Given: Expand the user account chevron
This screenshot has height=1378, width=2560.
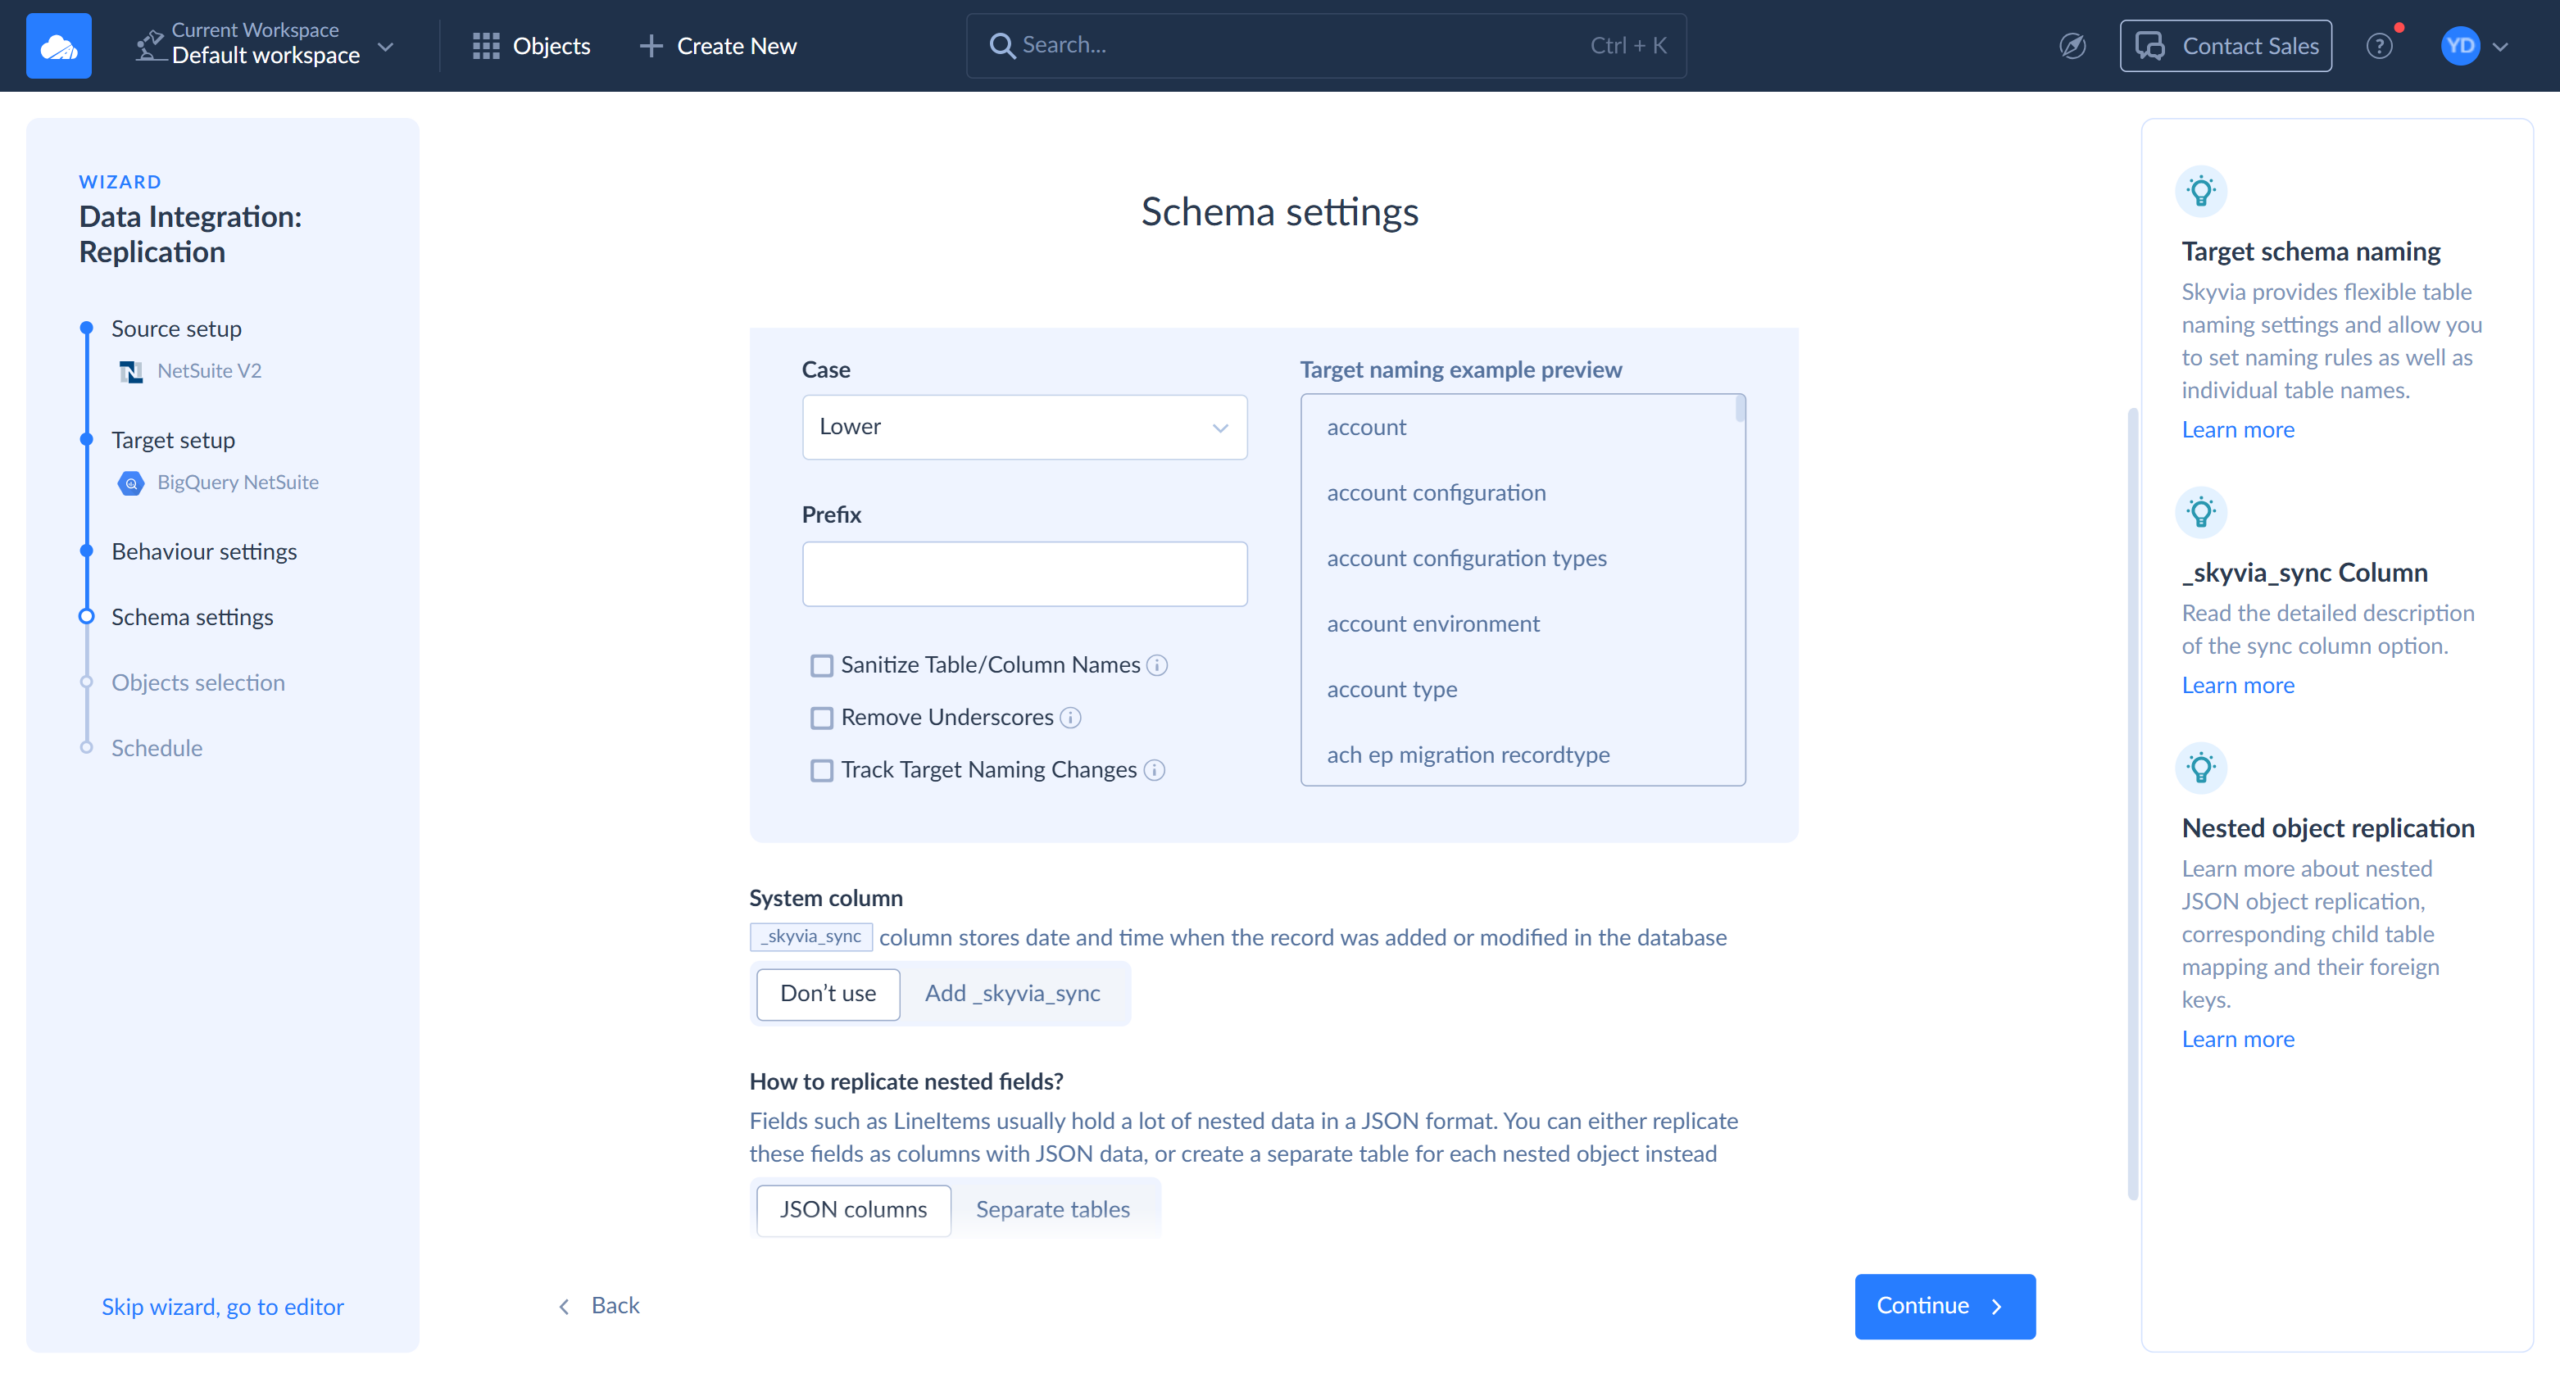Looking at the screenshot, I should [x=2501, y=47].
